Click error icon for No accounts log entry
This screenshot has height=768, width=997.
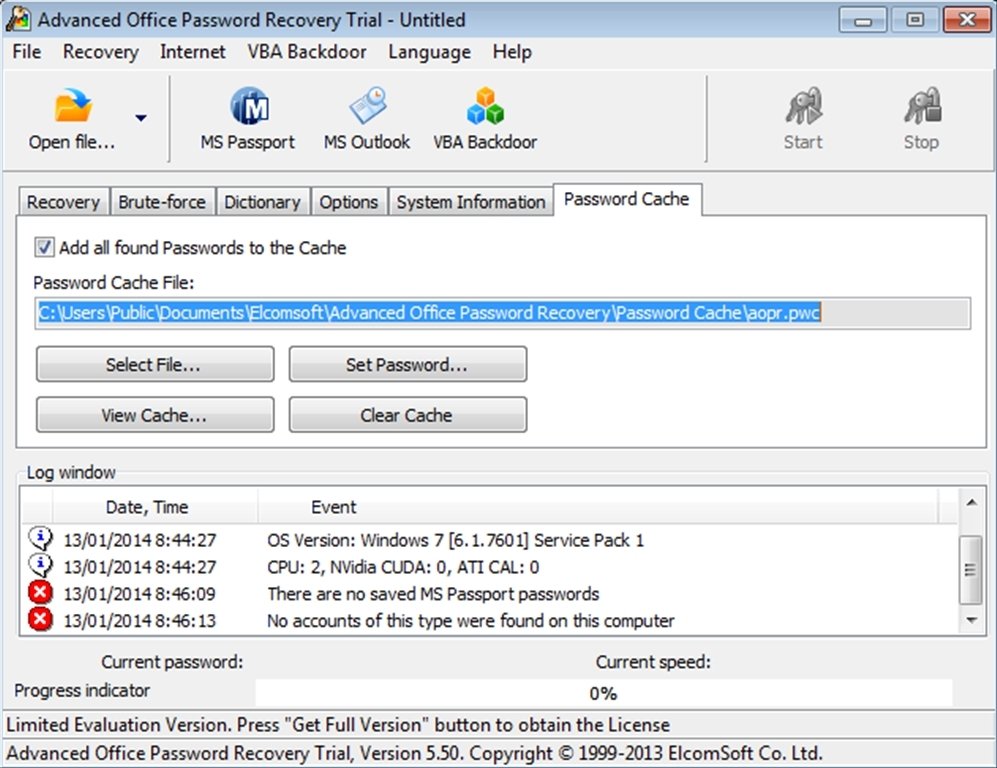(x=40, y=619)
